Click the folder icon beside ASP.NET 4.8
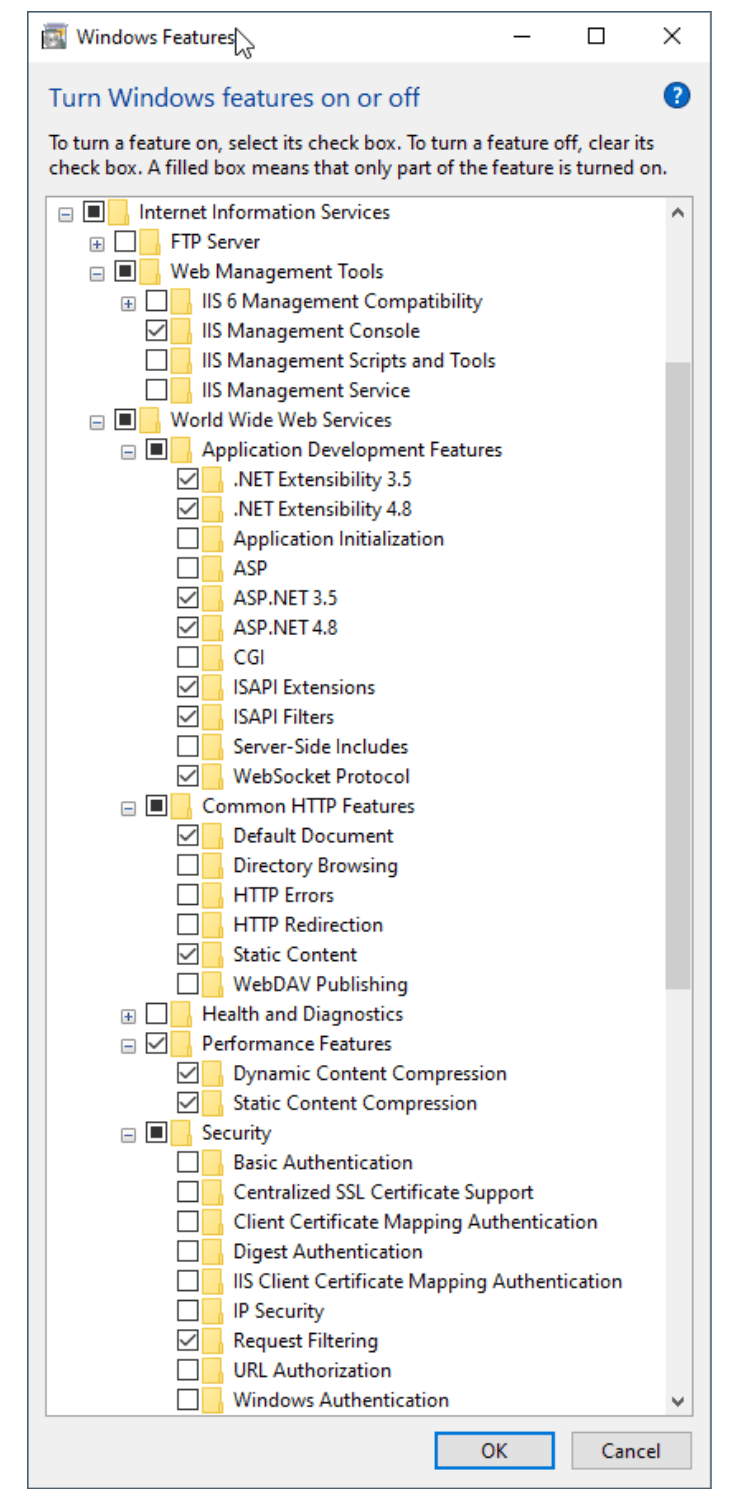The width and height of the screenshot is (741, 1504). pyautogui.click(x=212, y=628)
